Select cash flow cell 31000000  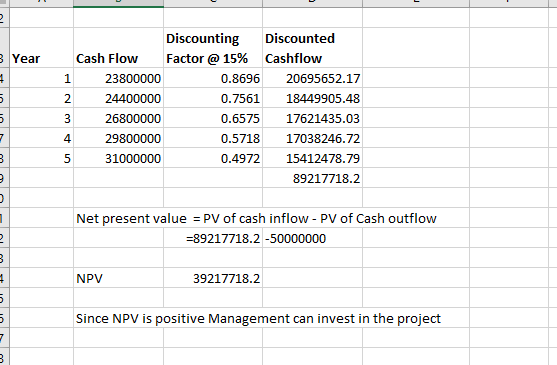pyautogui.click(x=118, y=158)
